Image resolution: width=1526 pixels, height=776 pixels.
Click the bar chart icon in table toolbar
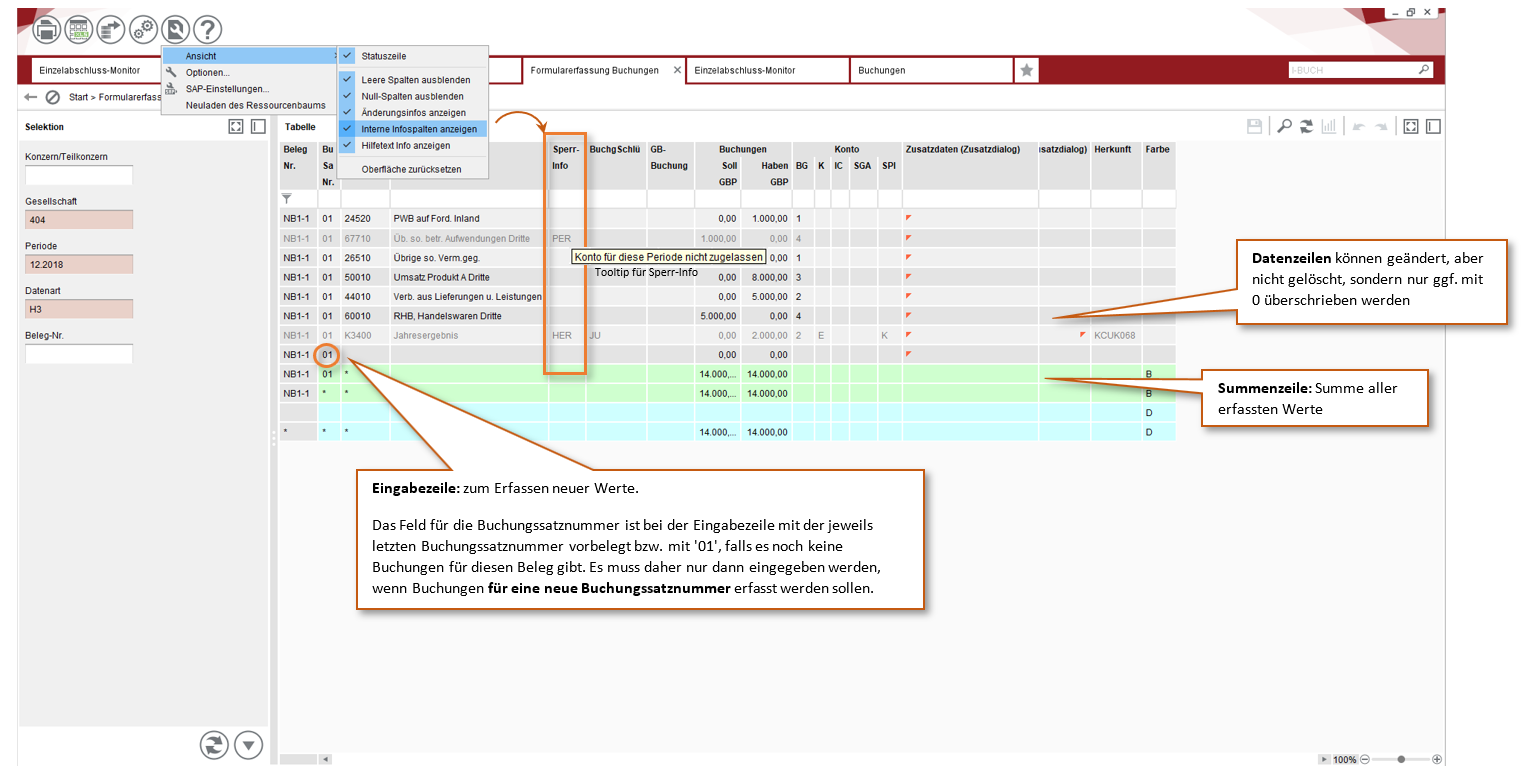tap(1330, 127)
